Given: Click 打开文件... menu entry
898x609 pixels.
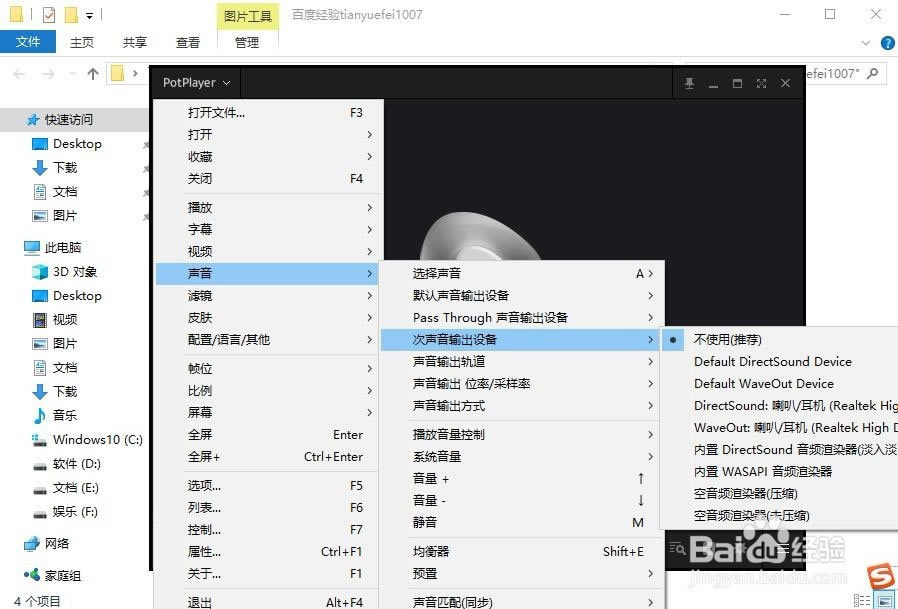Looking at the screenshot, I should (216, 113).
